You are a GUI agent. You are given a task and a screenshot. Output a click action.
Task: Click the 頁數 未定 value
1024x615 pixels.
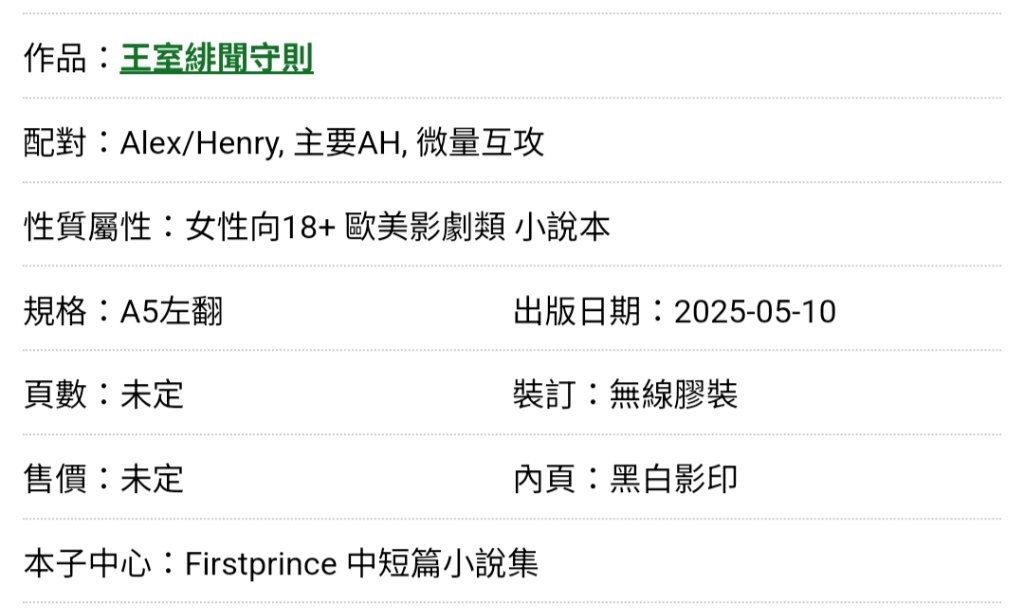coord(152,395)
